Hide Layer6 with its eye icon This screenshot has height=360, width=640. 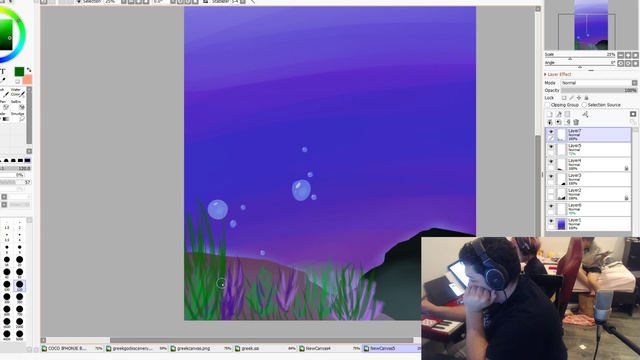click(x=551, y=206)
